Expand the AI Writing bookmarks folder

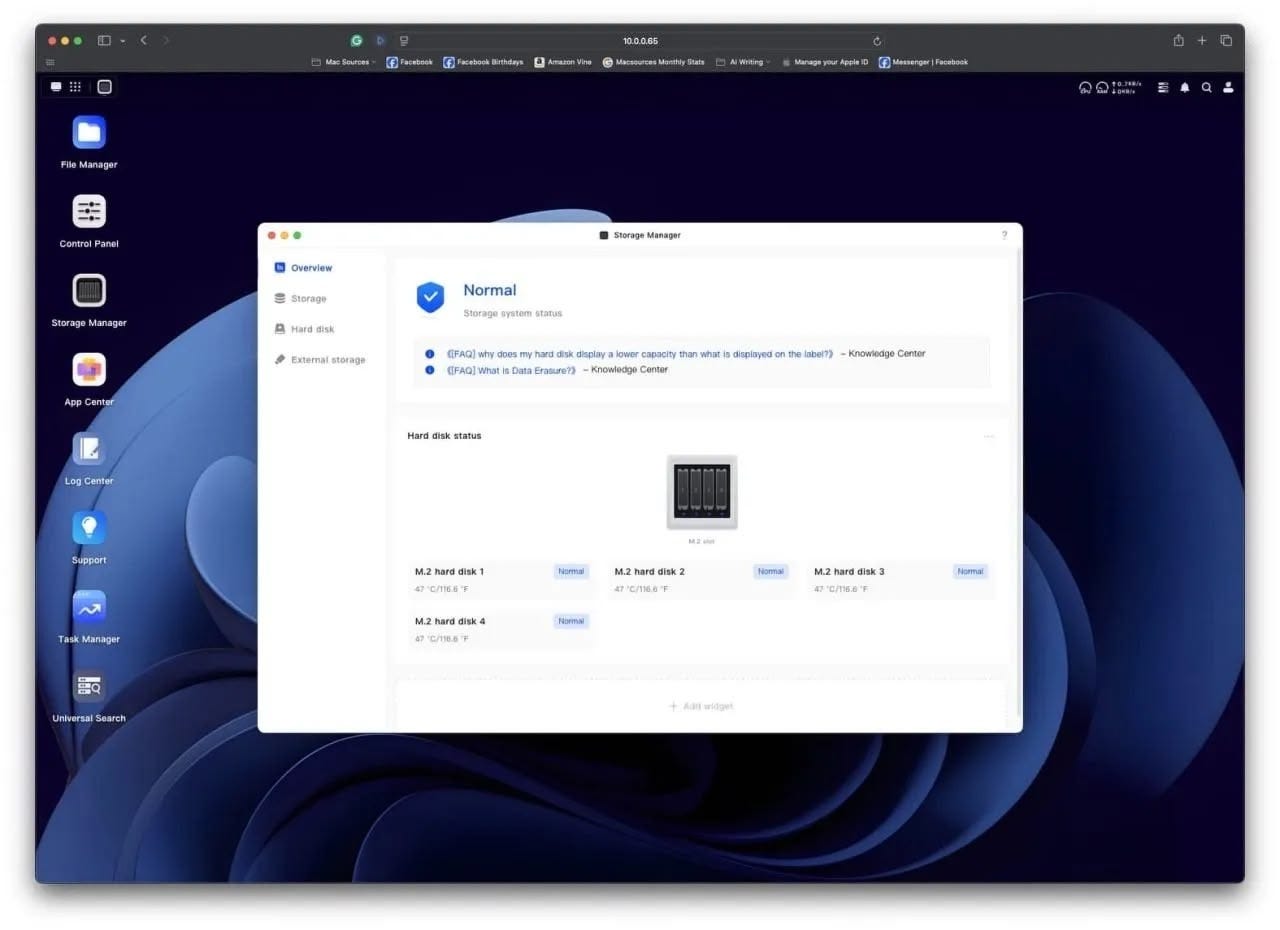pyautogui.click(x=742, y=62)
